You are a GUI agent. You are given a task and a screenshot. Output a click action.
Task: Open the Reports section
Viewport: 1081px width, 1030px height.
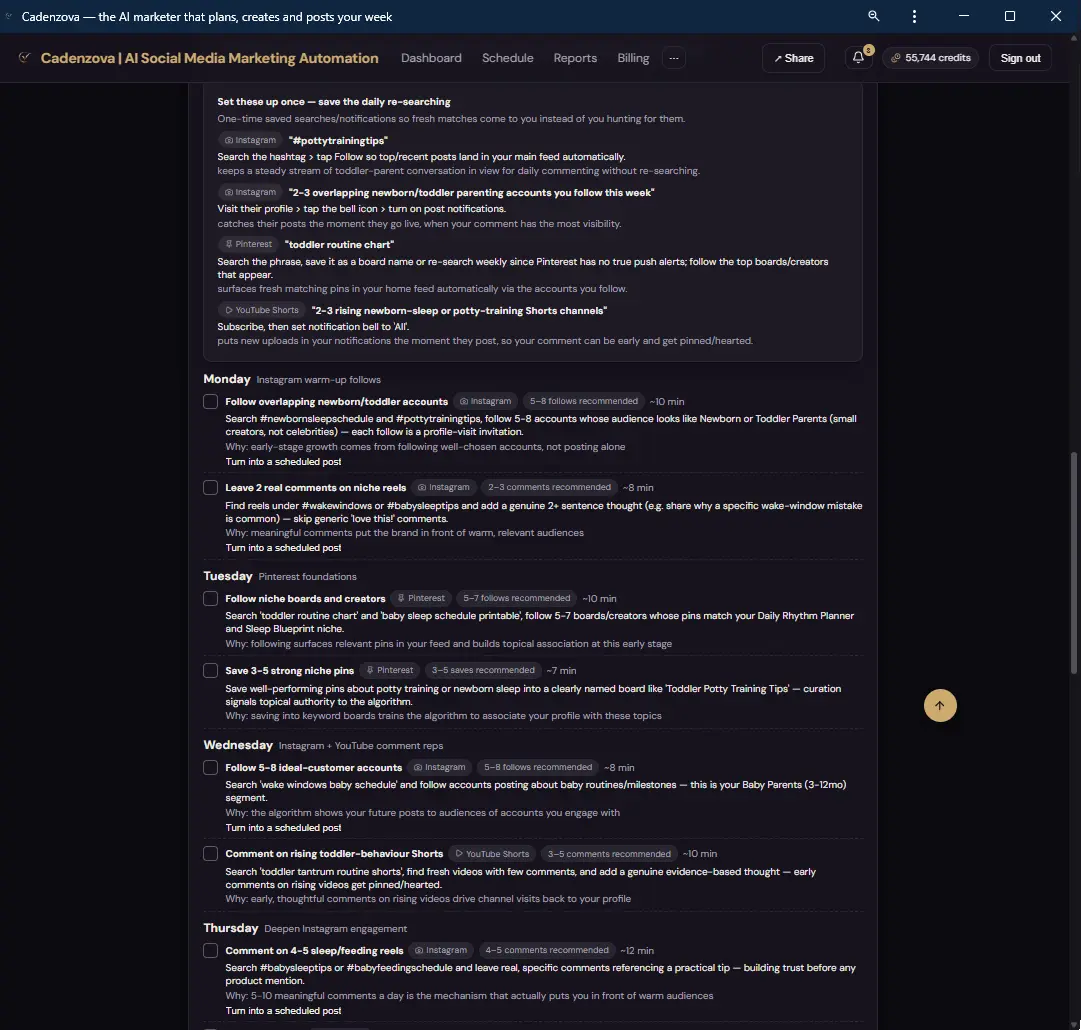[575, 58]
